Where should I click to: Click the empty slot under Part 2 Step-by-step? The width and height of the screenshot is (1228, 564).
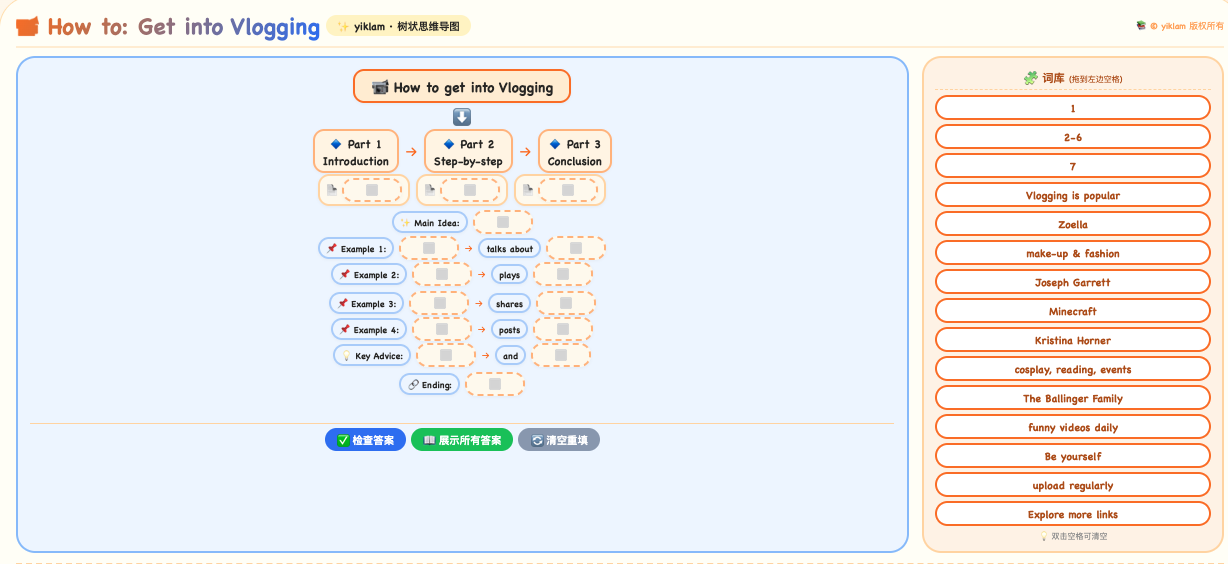pyautogui.click(x=470, y=190)
